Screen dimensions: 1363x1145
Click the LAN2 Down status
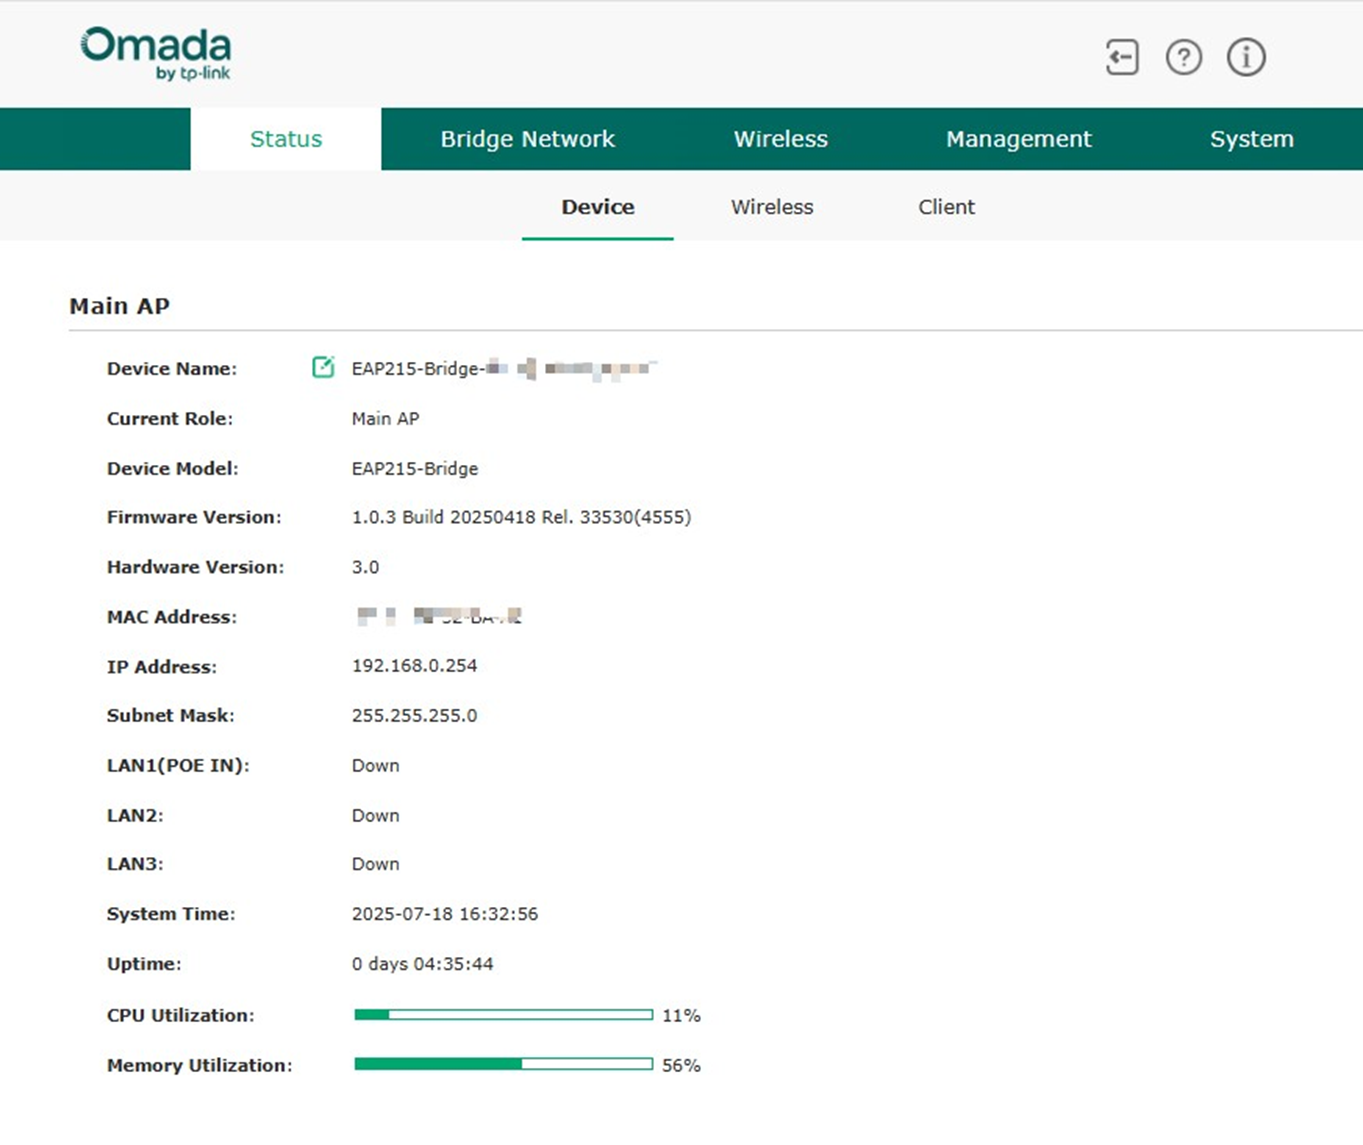pos(375,816)
